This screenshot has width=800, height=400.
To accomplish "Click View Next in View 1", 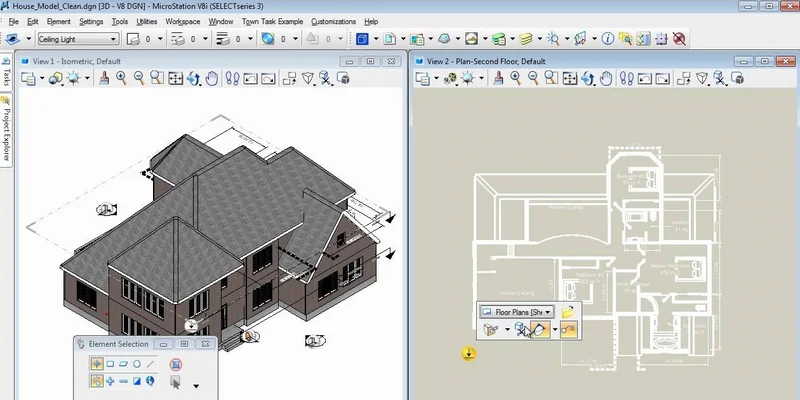I will [268, 79].
